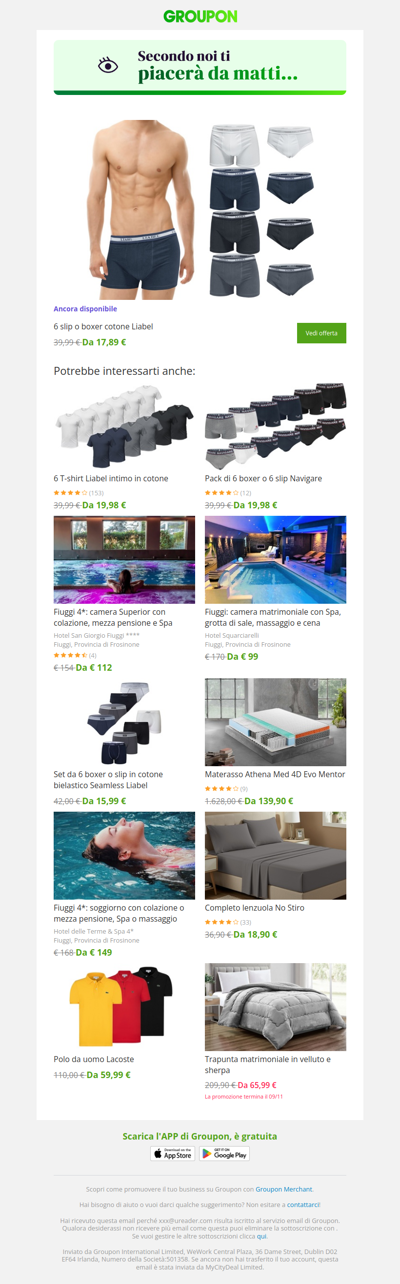Open the Materasso Athena mattress image

pyautogui.click(x=275, y=722)
